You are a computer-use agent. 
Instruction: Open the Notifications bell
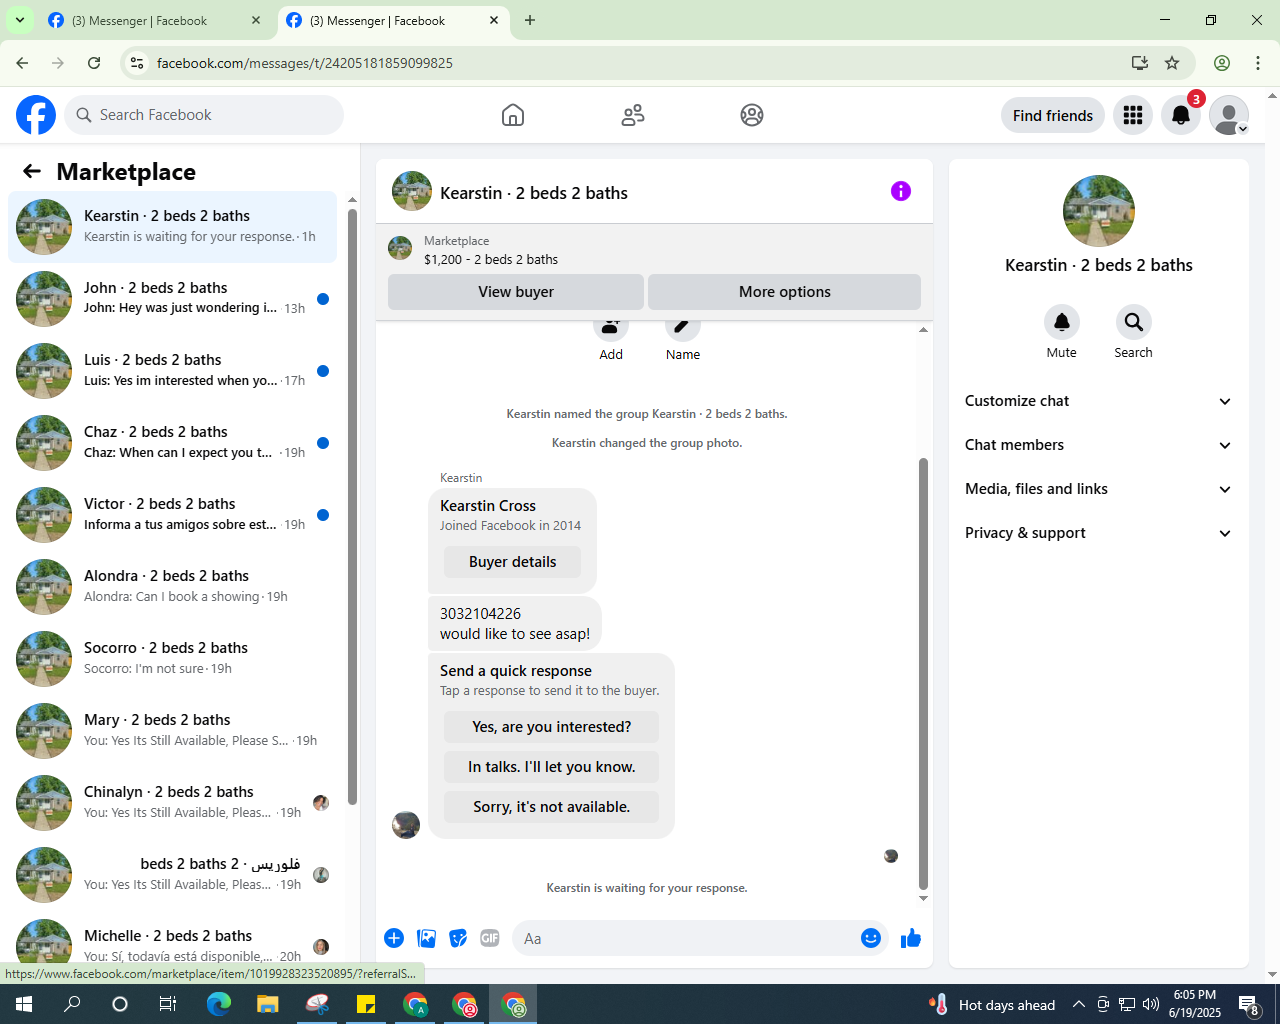tap(1181, 115)
